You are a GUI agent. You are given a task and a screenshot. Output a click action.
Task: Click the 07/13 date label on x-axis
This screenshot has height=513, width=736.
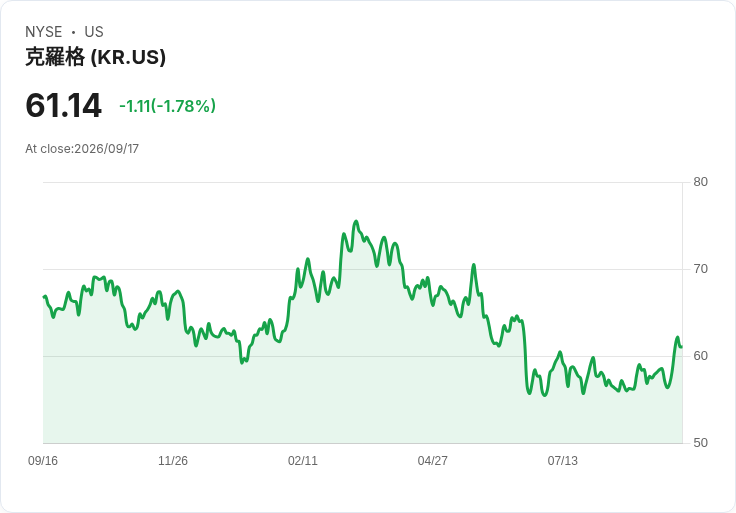(562, 461)
